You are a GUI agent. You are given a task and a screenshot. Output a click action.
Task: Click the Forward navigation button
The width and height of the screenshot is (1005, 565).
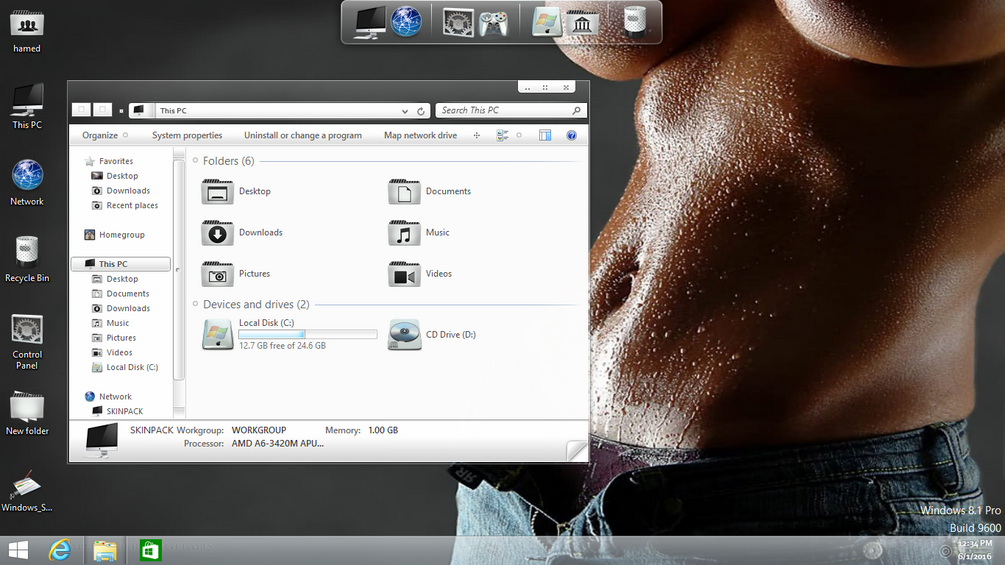click(103, 110)
